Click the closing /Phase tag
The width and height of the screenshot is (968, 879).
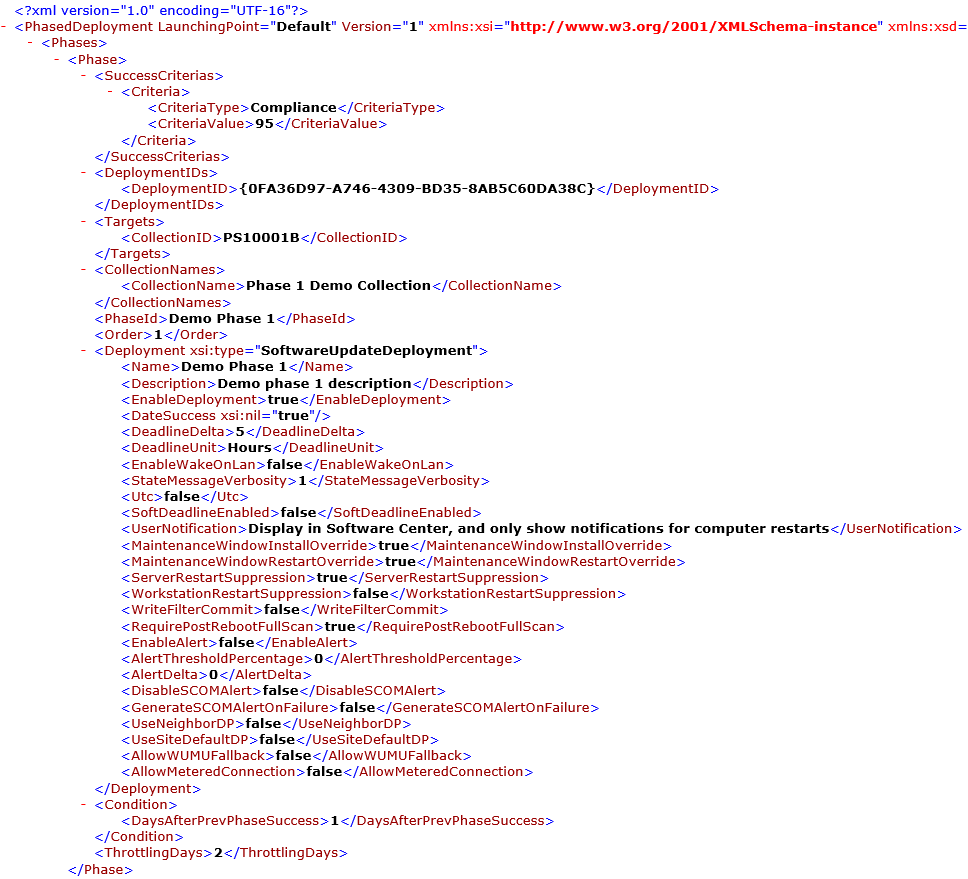(x=100, y=869)
